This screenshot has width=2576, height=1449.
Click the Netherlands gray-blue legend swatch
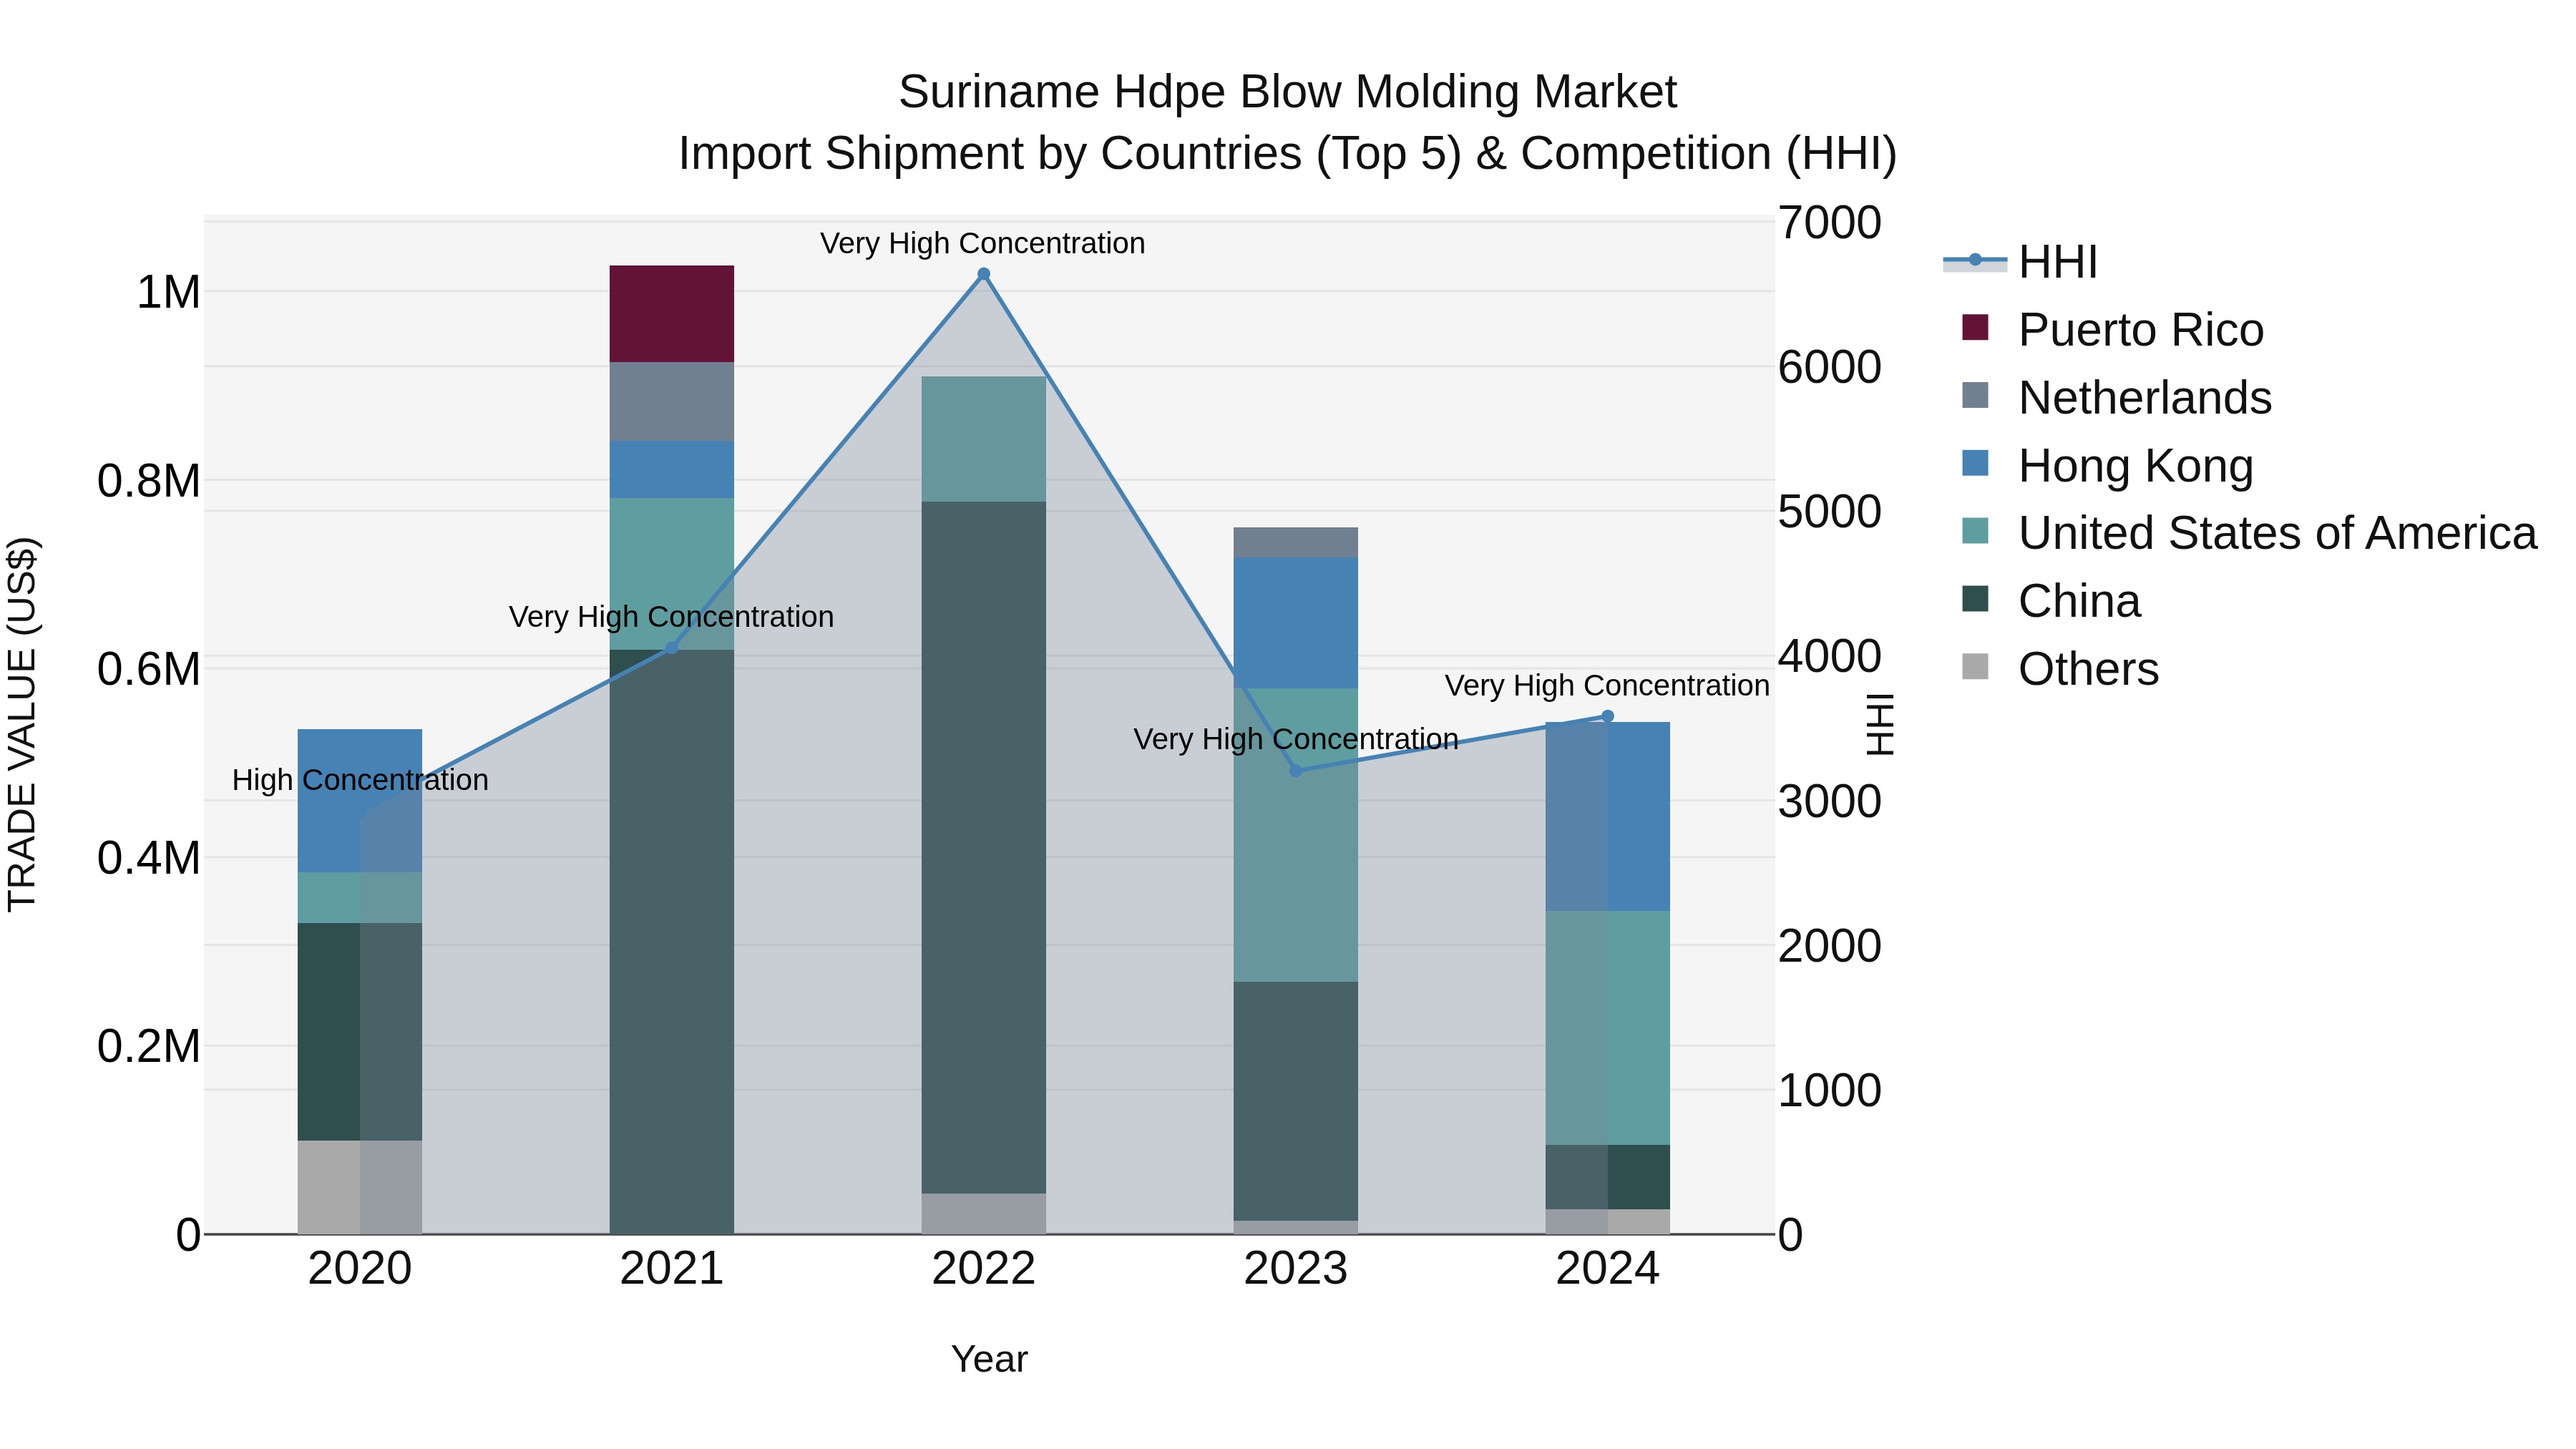1975,395
